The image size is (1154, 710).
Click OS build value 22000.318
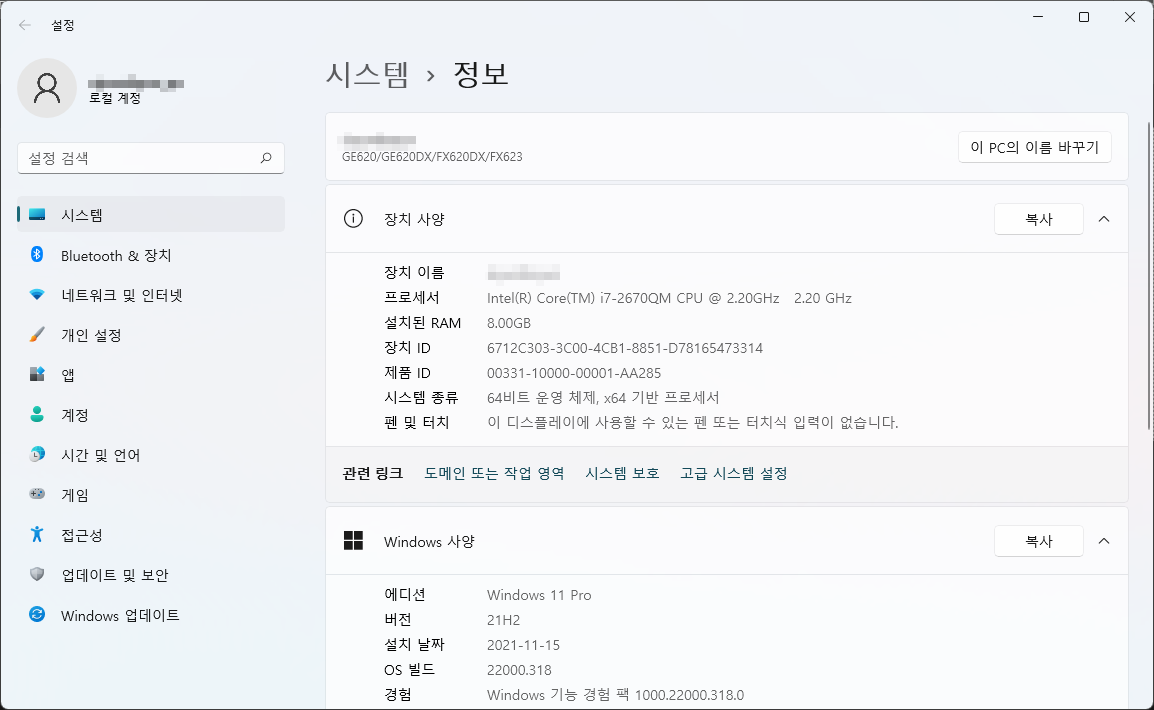pyautogui.click(x=519, y=670)
